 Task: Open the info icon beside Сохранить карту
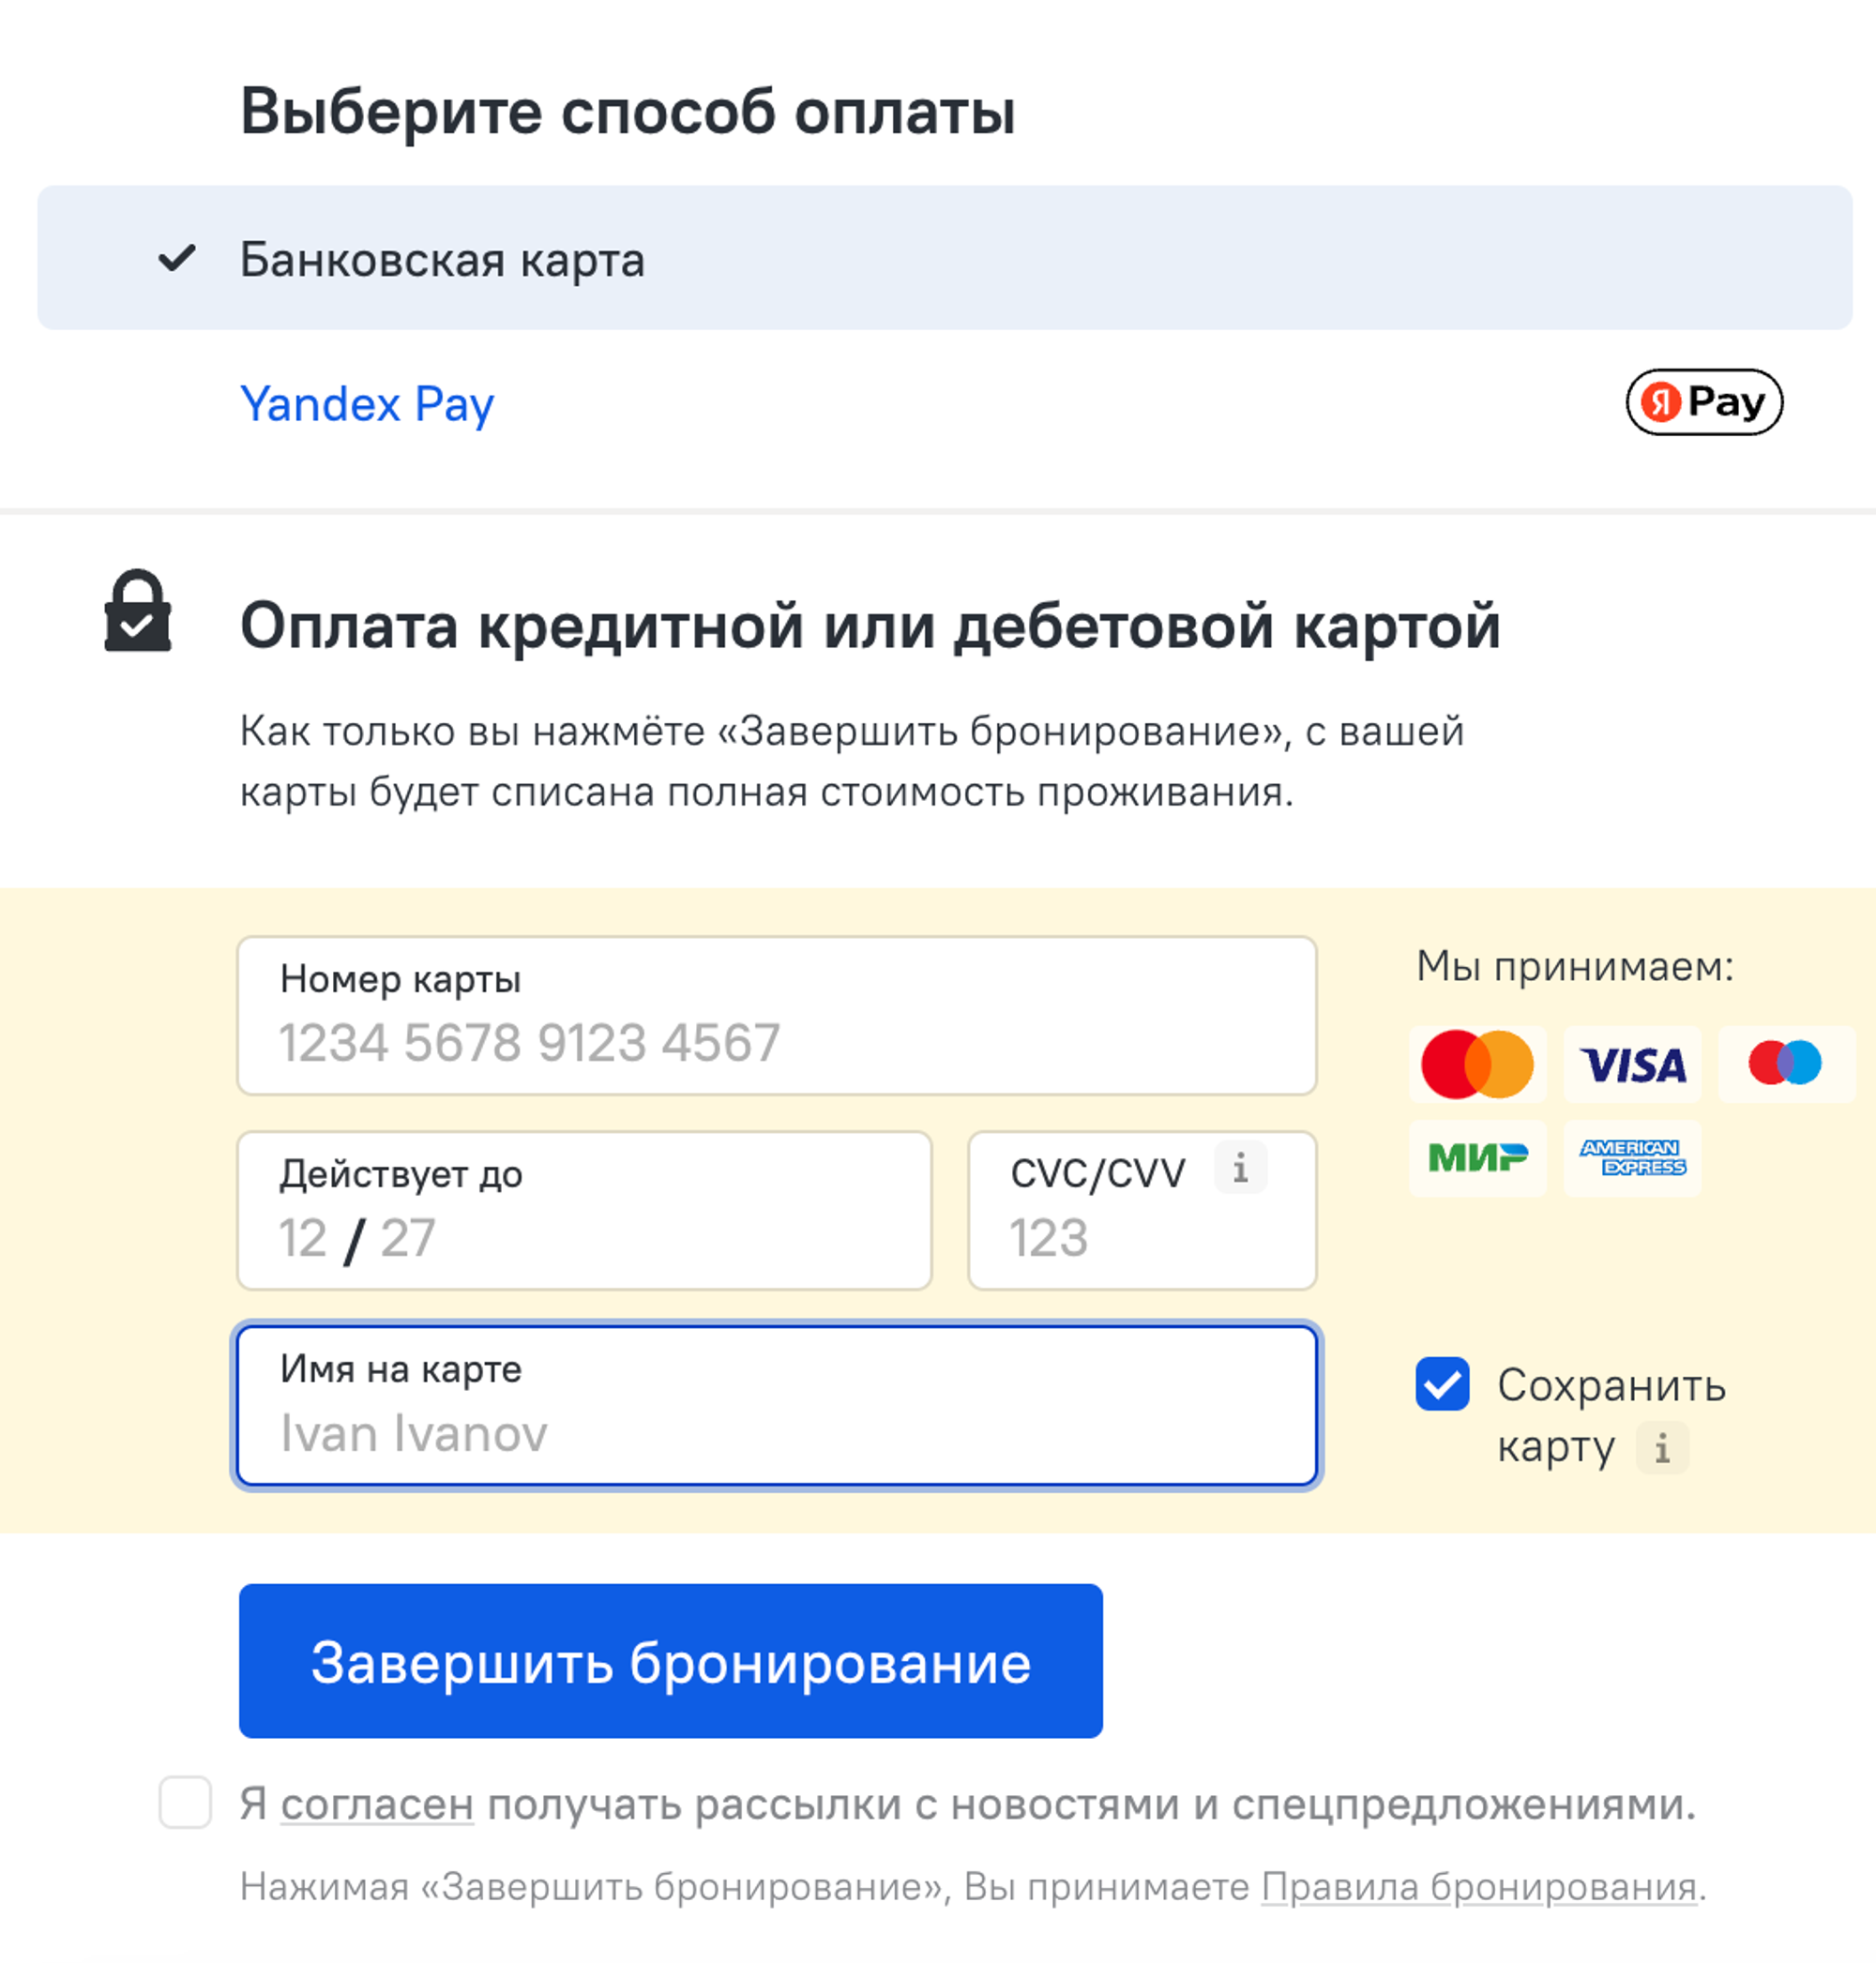(x=1662, y=1447)
